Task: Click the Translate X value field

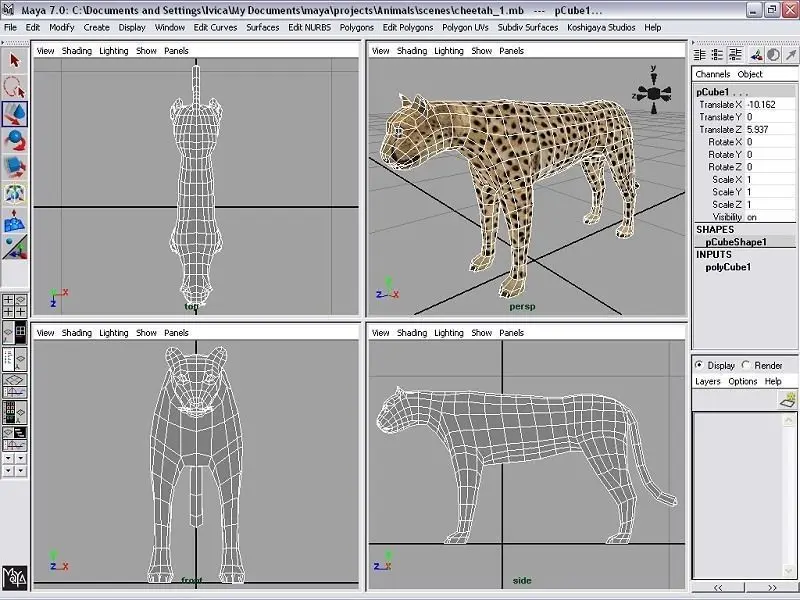Action: pyautogui.click(x=770, y=105)
